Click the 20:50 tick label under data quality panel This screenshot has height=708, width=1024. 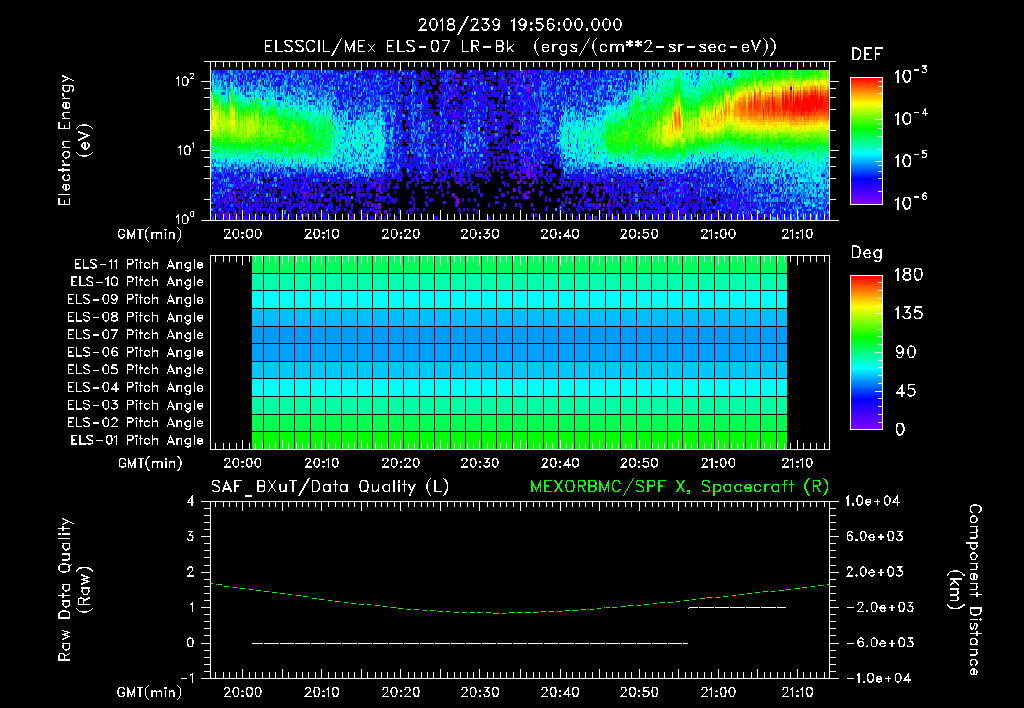click(639, 692)
